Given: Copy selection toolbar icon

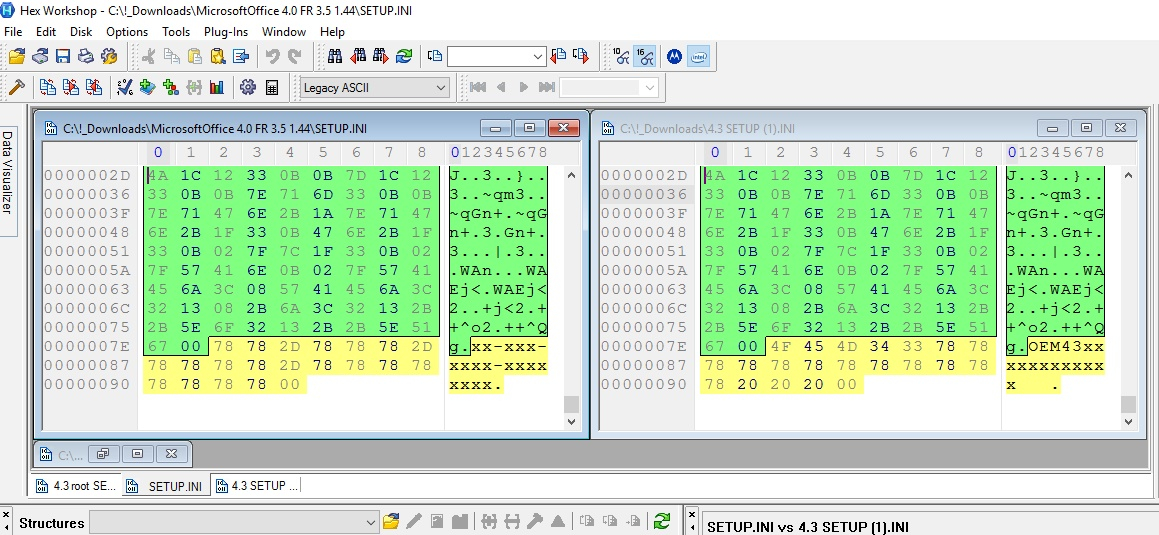Looking at the screenshot, I should pos(171,56).
